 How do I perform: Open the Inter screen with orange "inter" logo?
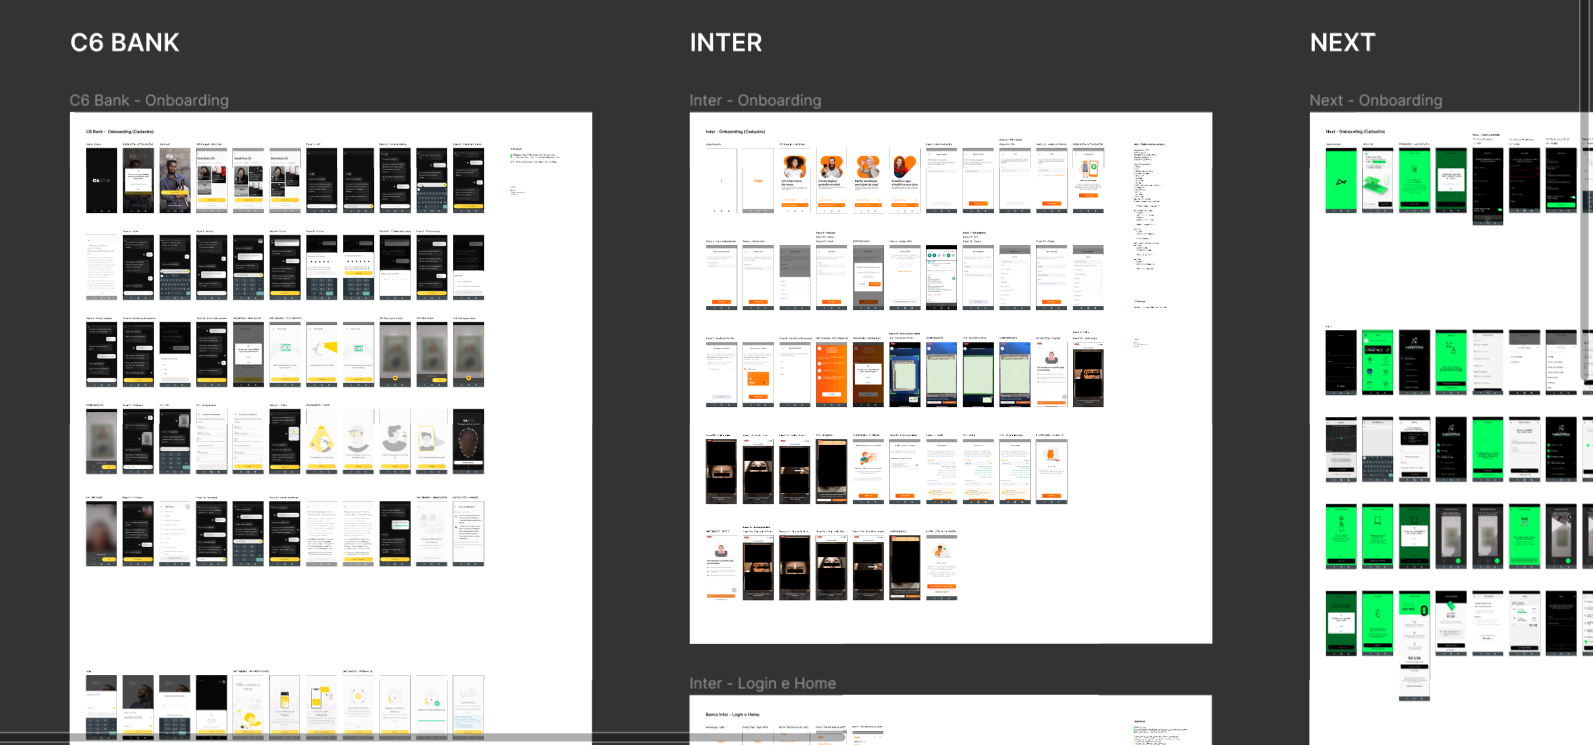758,180
